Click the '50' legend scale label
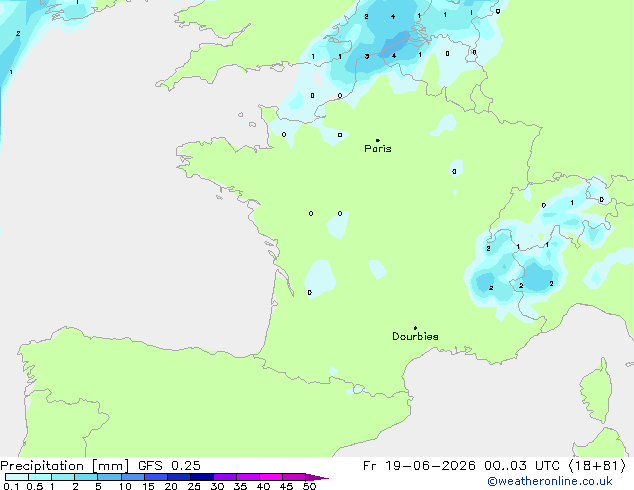The image size is (634, 490). pyautogui.click(x=309, y=486)
